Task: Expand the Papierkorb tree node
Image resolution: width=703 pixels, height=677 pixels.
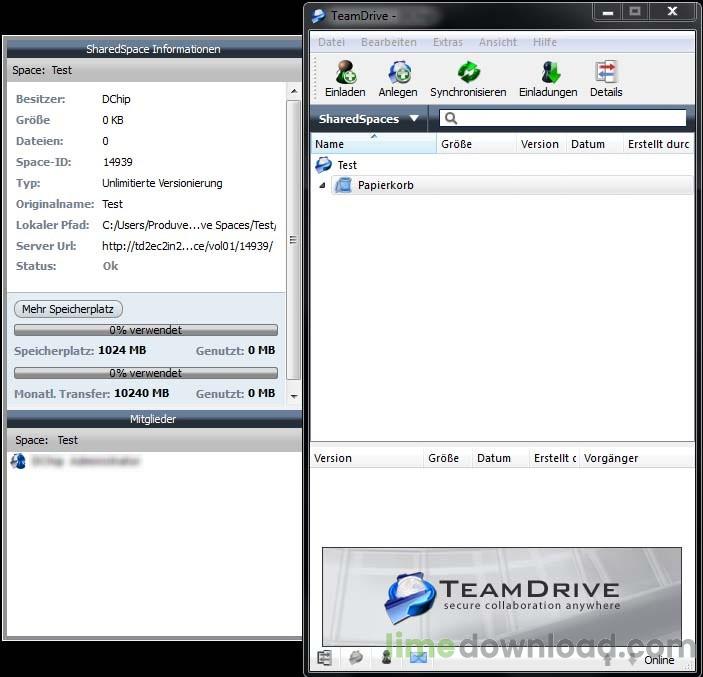Action: coord(322,185)
